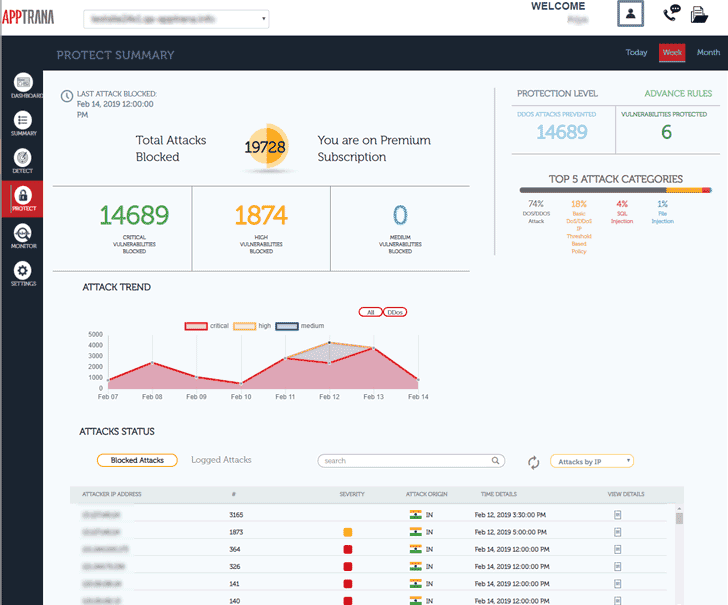Click the attacks search input field
This screenshot has height=605, width=728.
pyautogui.click(x=411, y=461)
